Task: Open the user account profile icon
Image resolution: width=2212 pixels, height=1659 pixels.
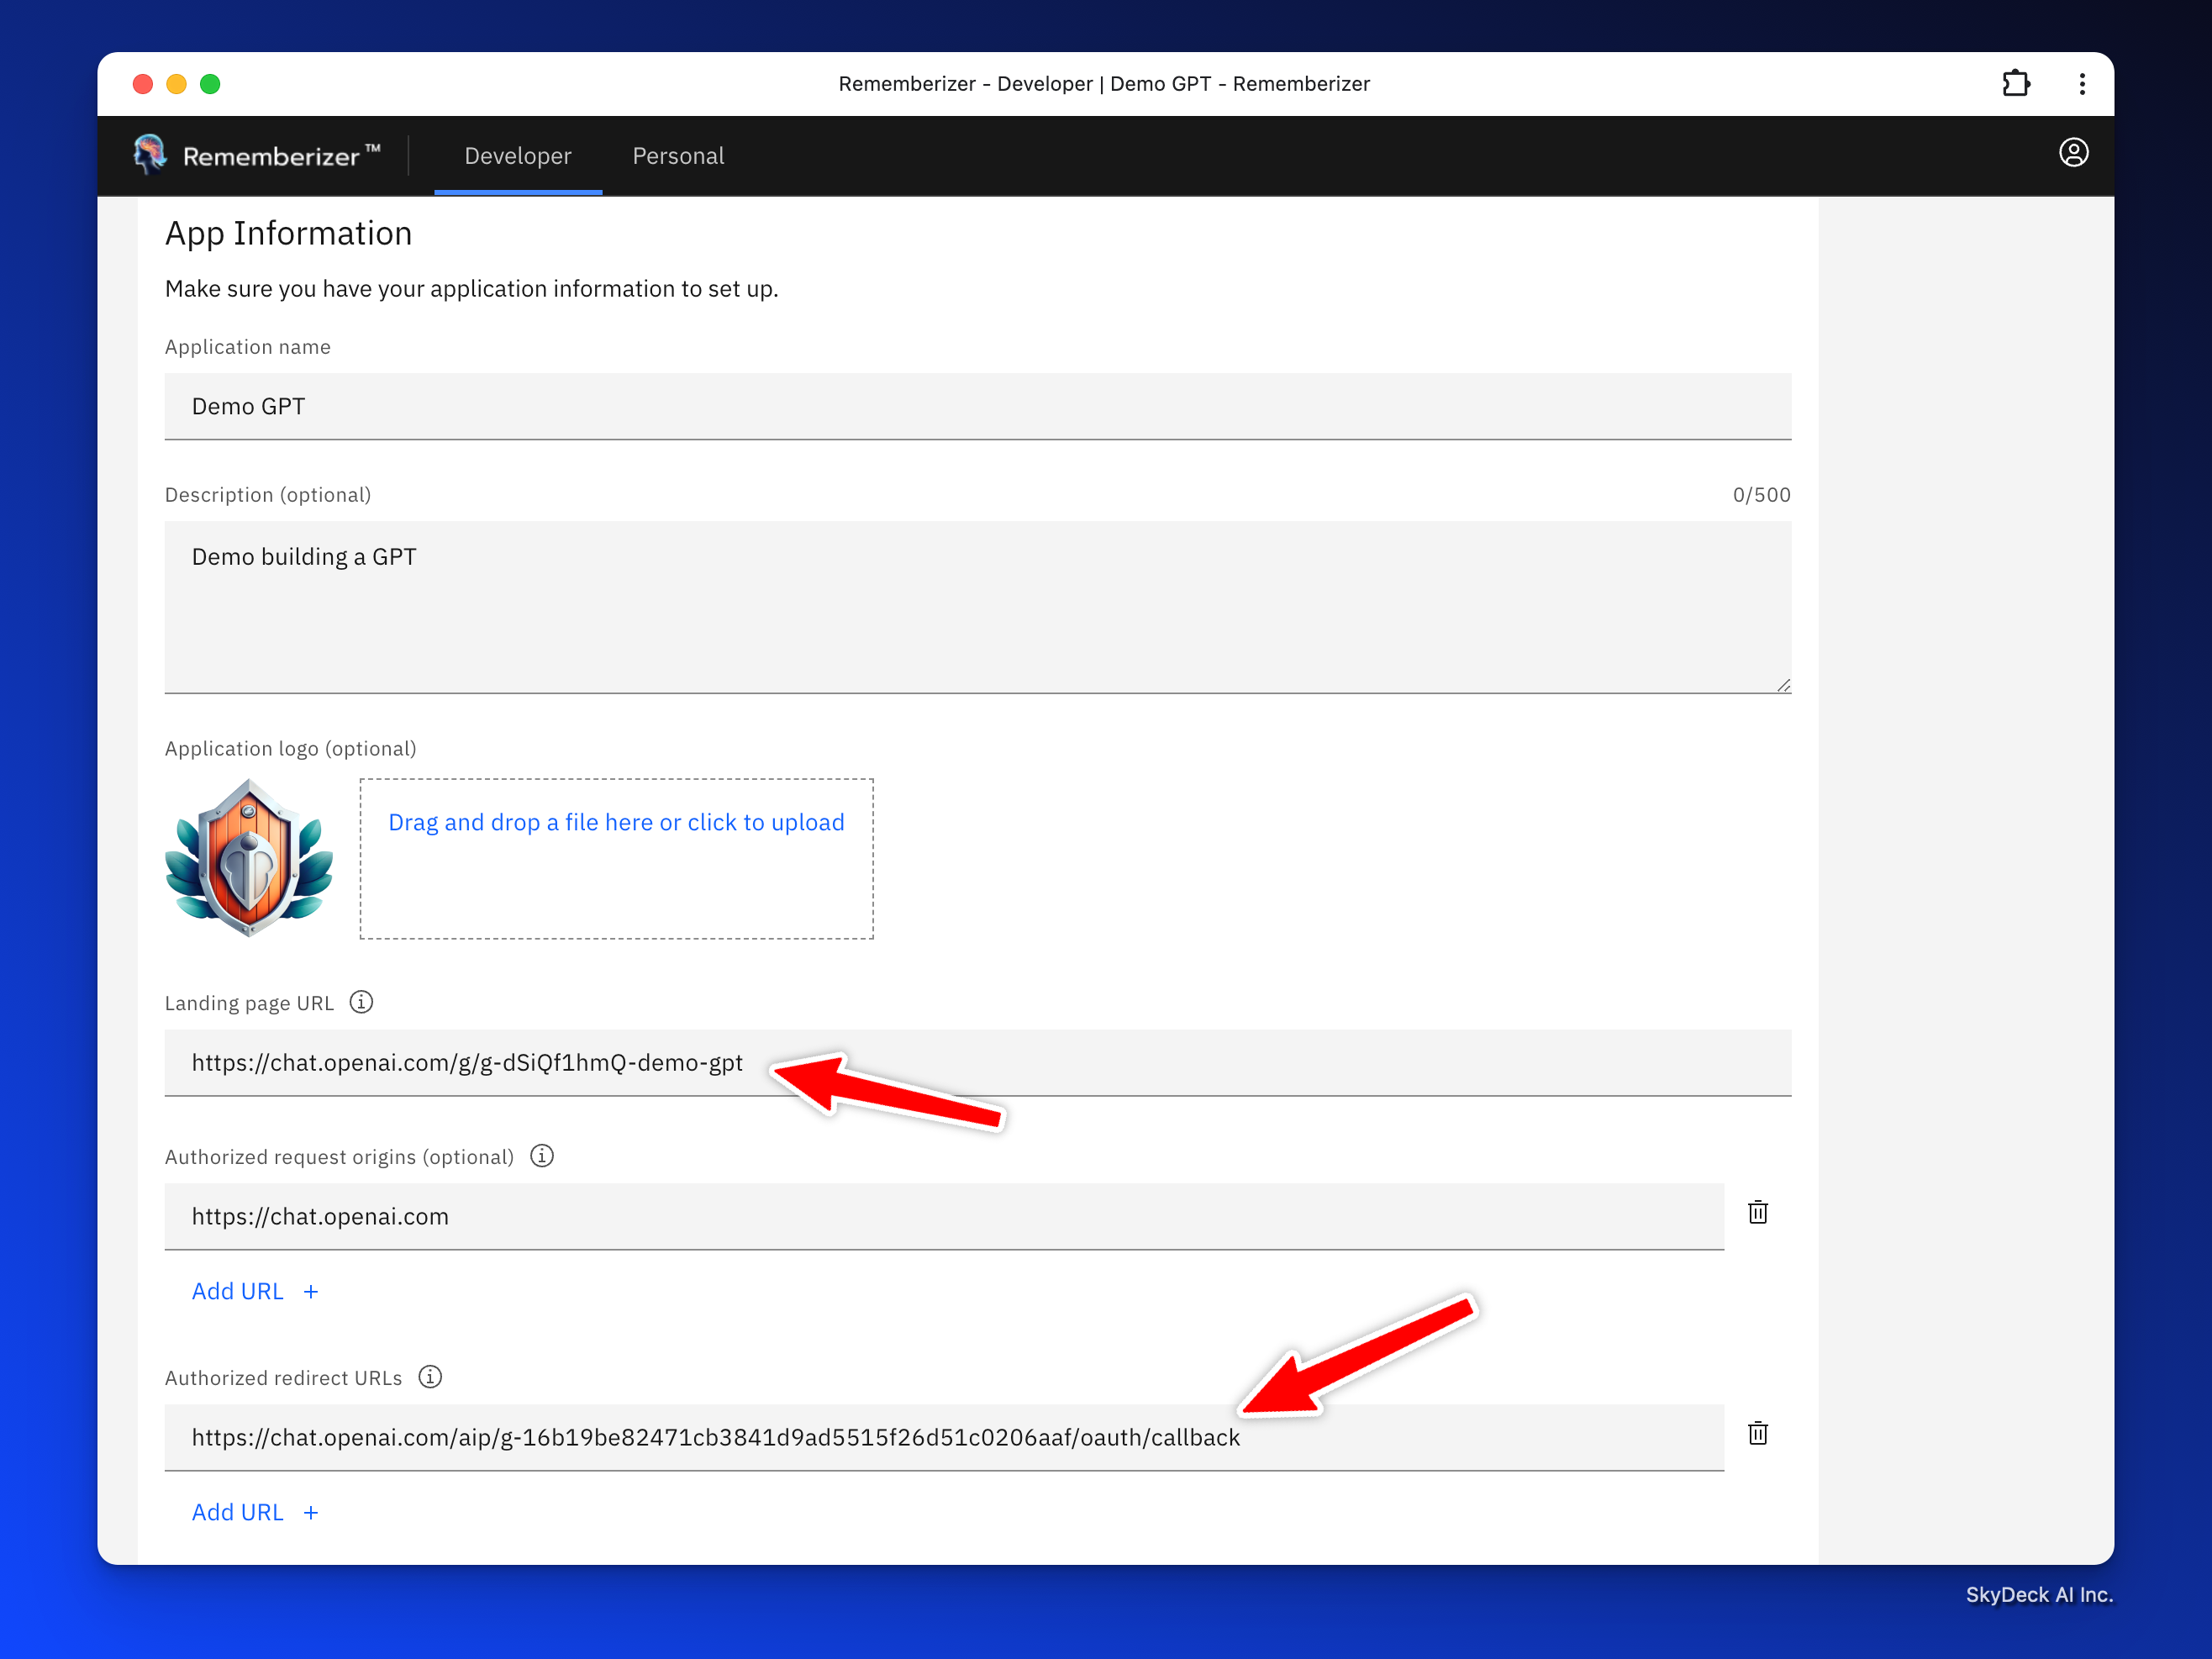Action: click(x=2073, y=153)
